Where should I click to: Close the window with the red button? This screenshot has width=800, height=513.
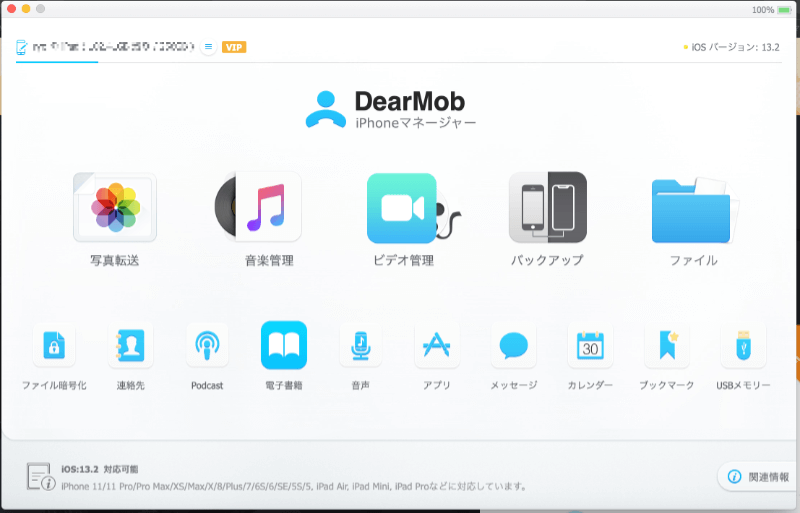[x=11, y=9]
